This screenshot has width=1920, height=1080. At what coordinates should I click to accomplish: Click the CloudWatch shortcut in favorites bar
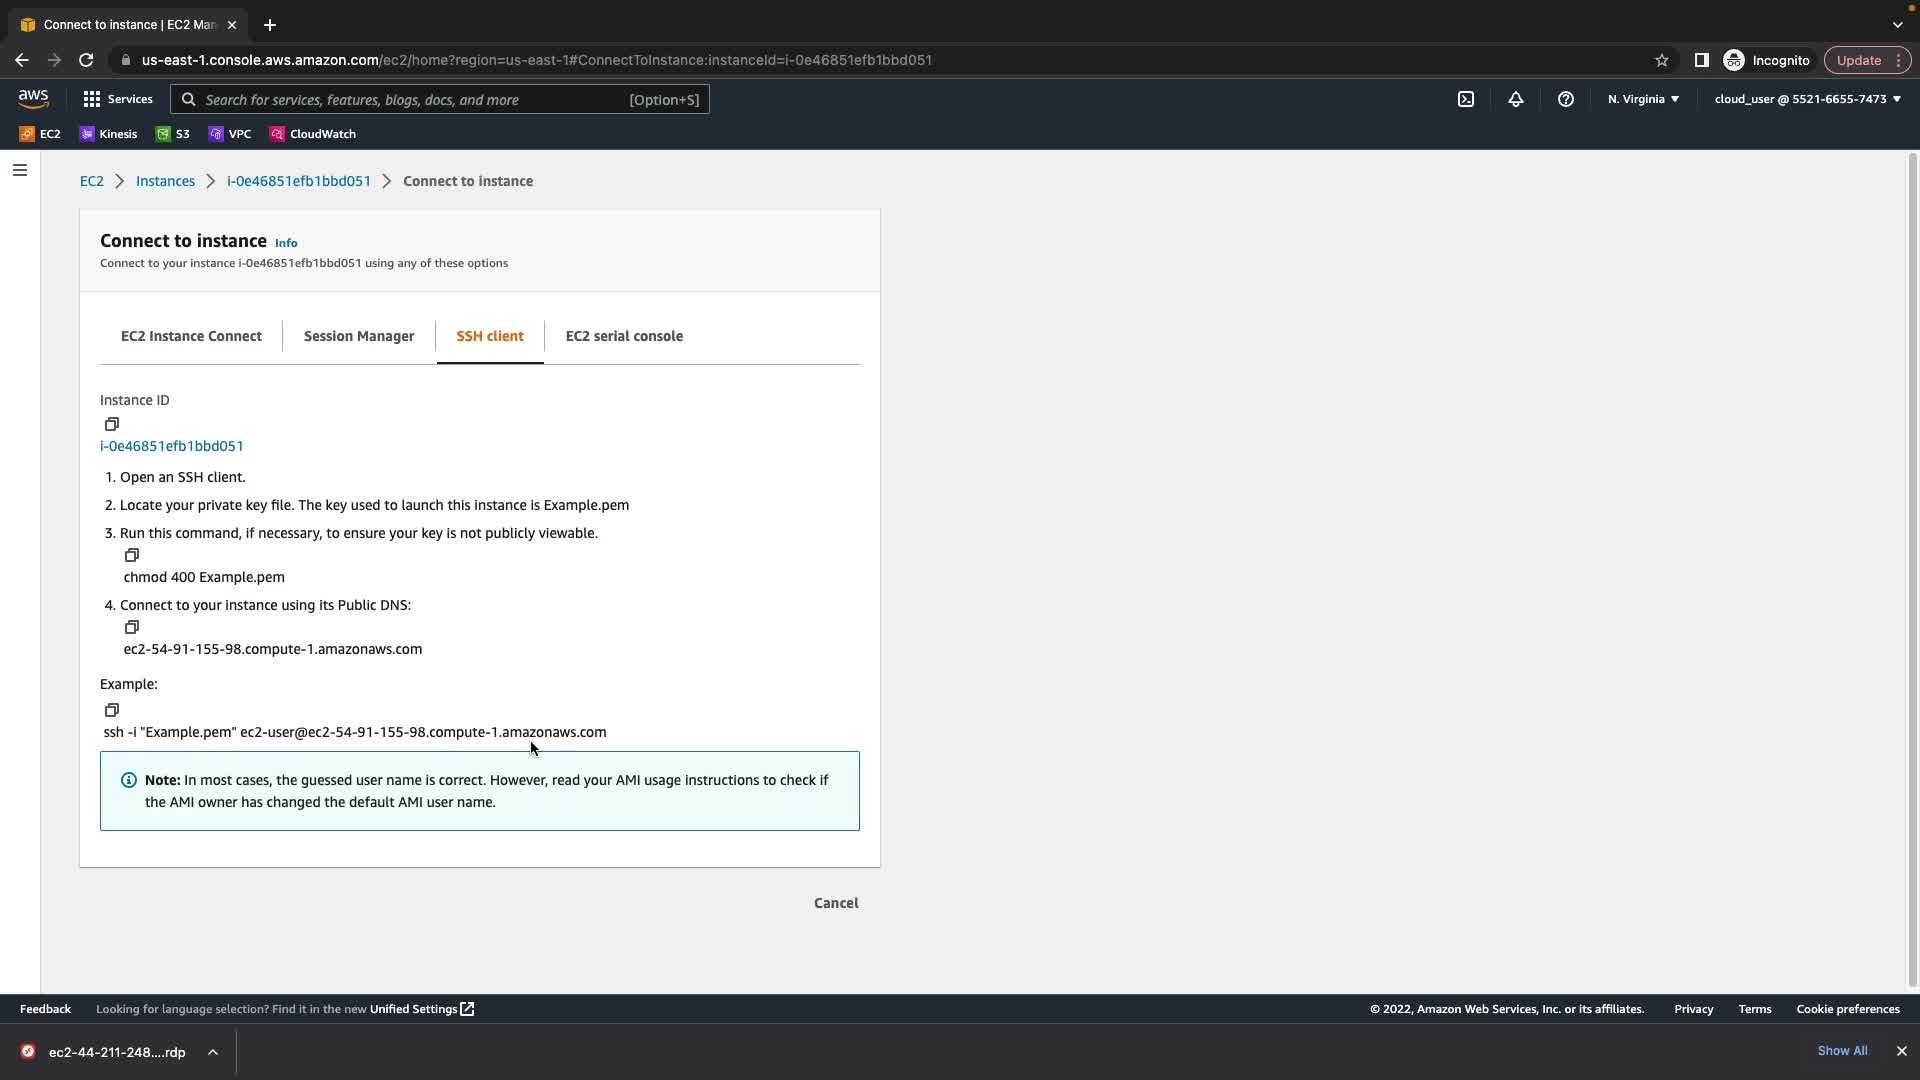[x=312, y=134]
